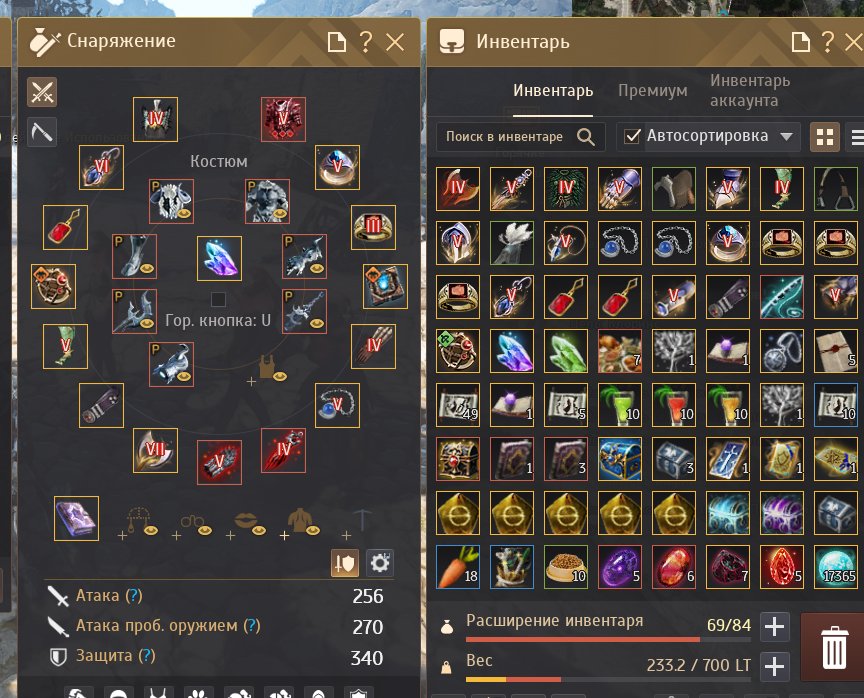Viewport: 864px width, 698px height.
Task: Expand inventory slots with plus button
Action: [774, 627]
